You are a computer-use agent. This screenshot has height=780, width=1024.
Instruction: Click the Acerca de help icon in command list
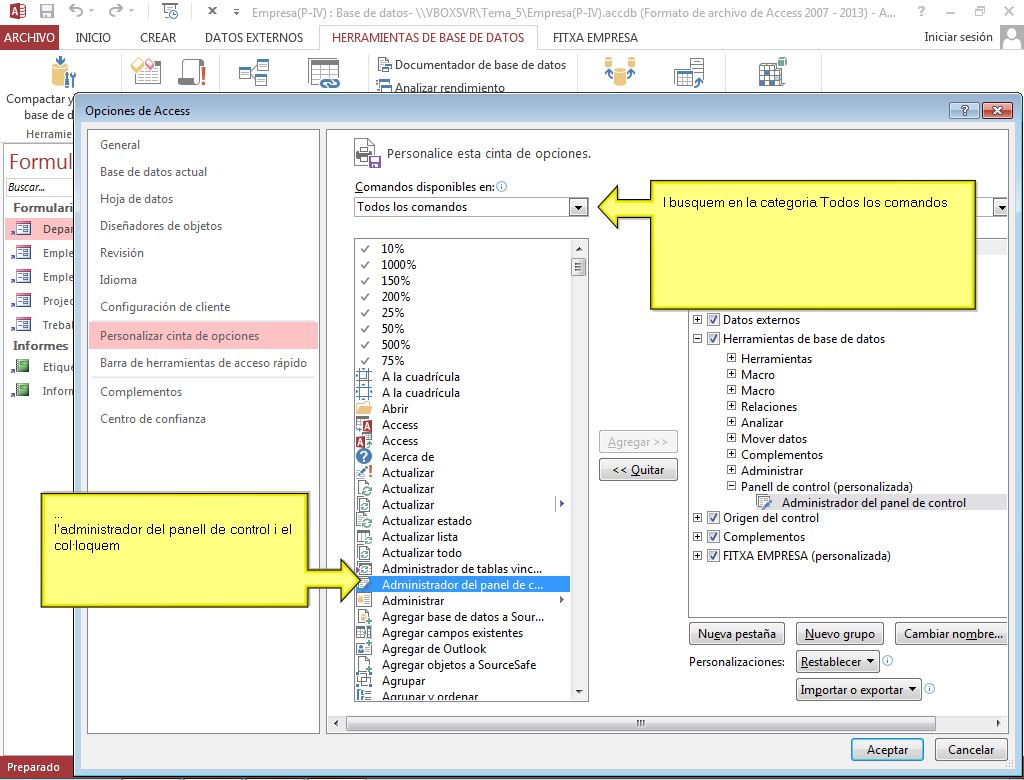[364, 457]
